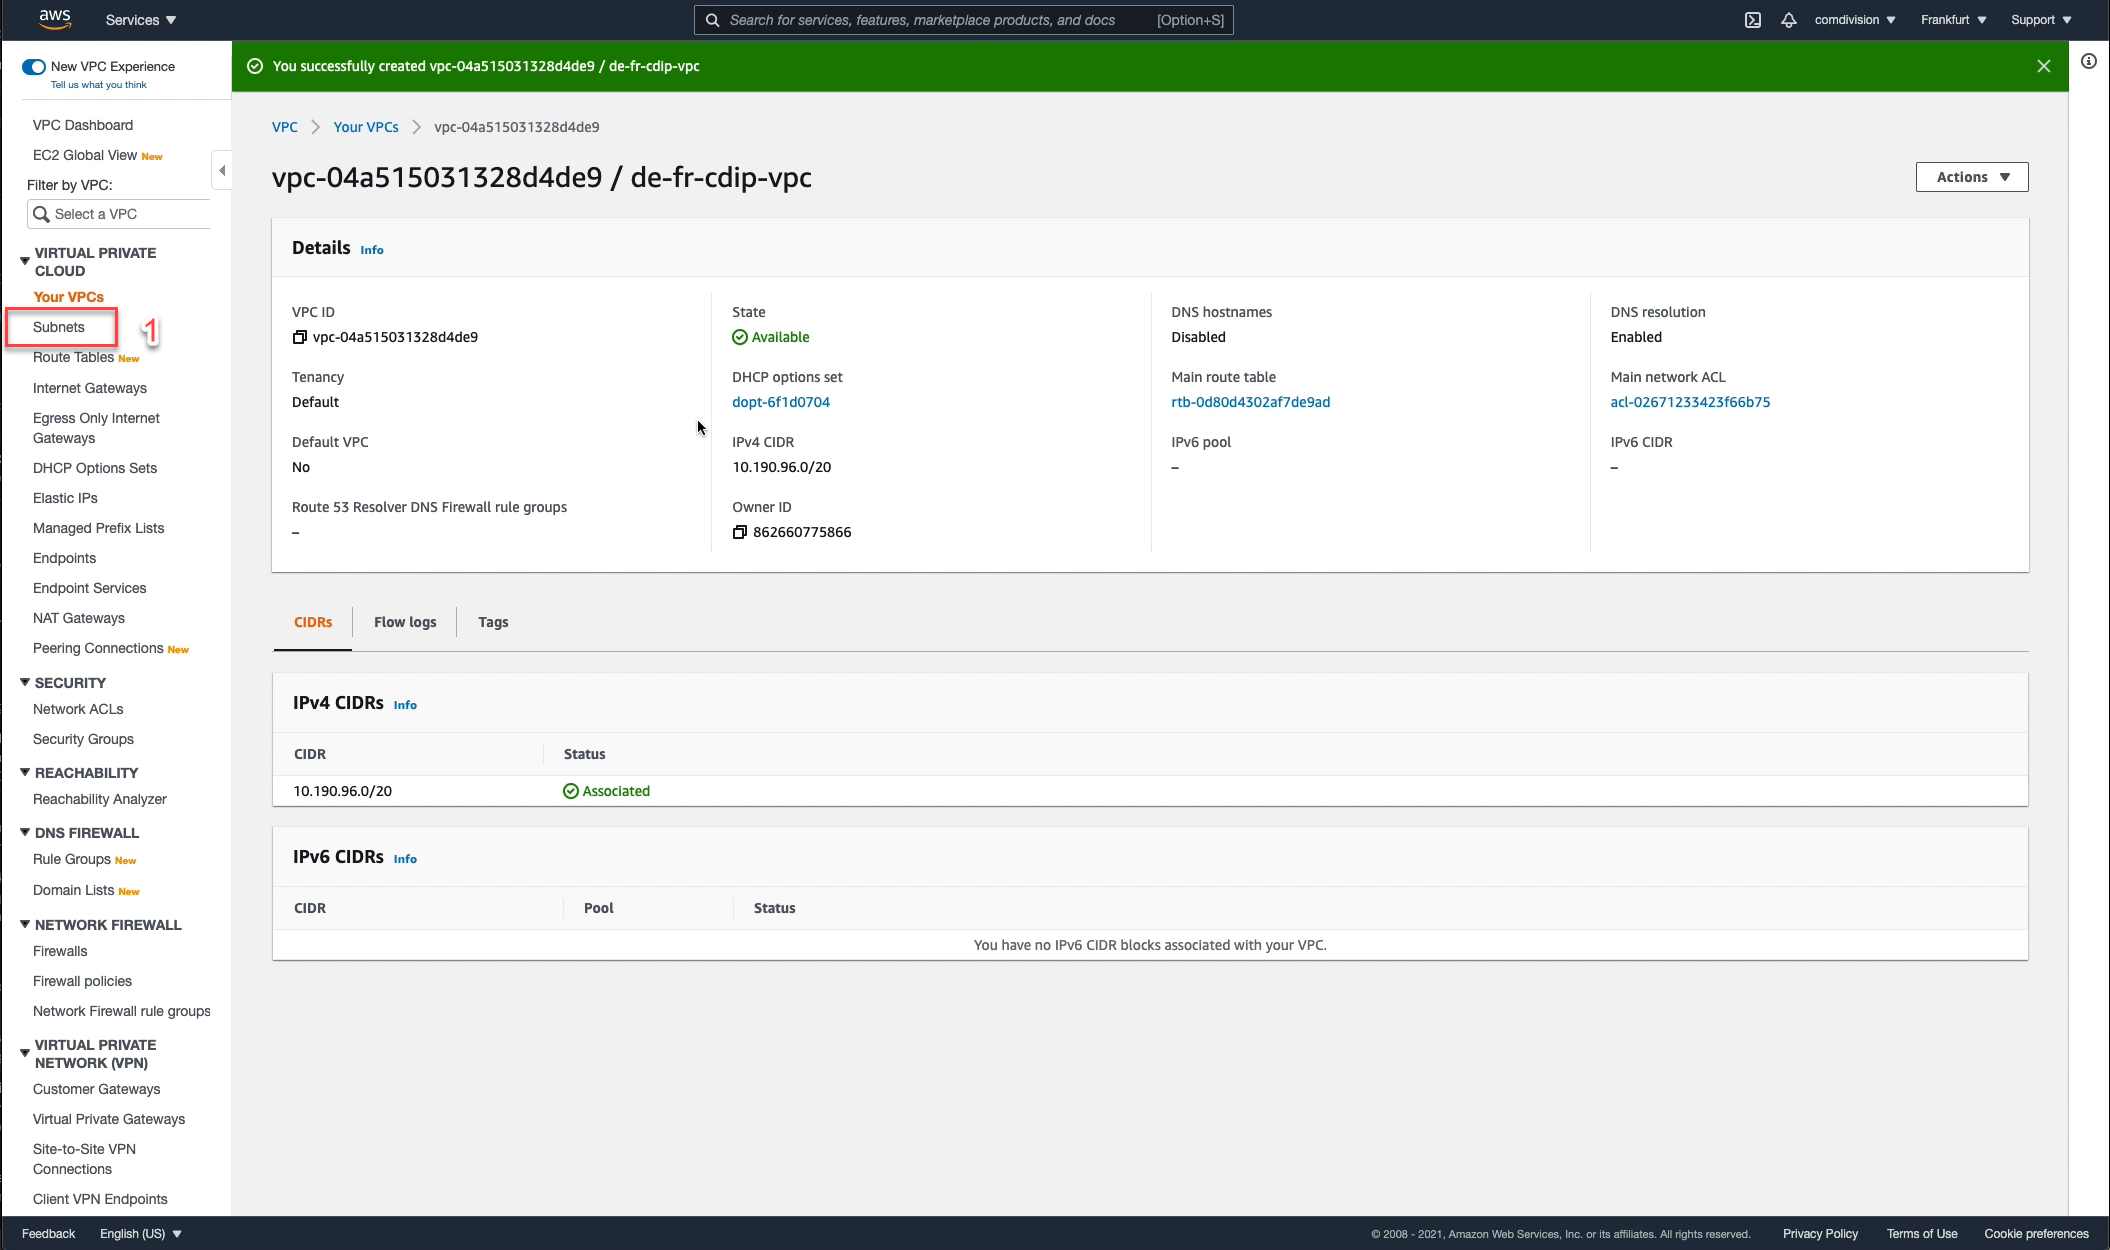Open Reachability Analyzer in the sidebar
Image resolution: width=2110 pixels, height=1250 pixels.
pyautogui.click(x=100, y=799)
